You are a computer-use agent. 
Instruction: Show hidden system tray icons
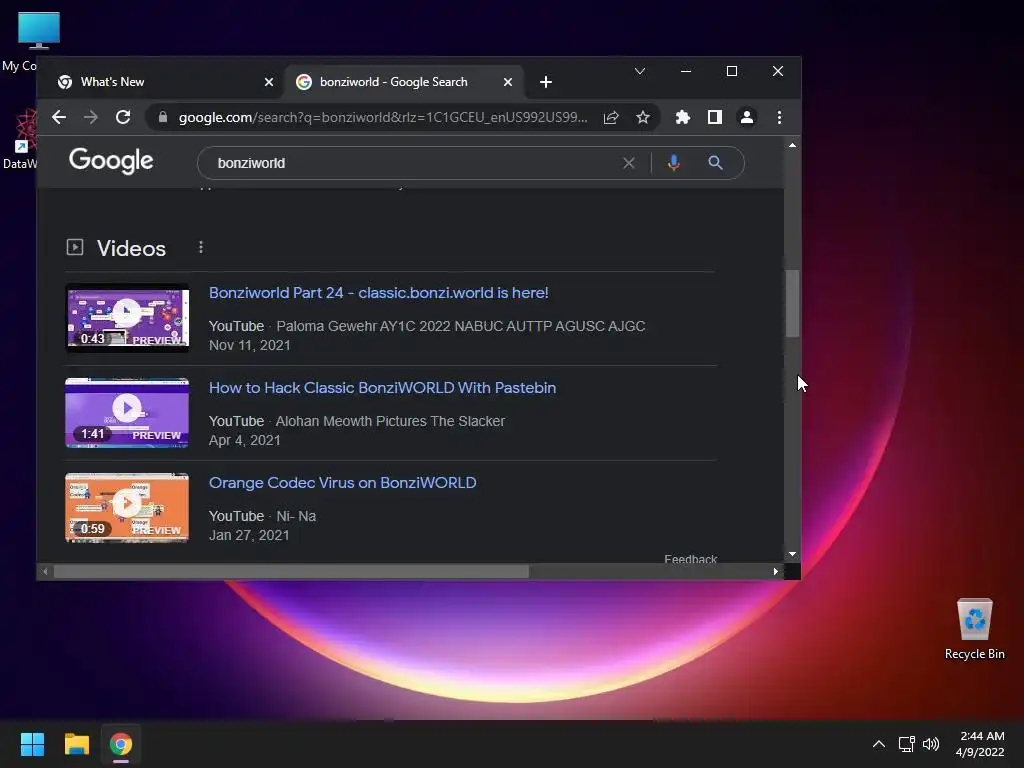coord(879,744)
